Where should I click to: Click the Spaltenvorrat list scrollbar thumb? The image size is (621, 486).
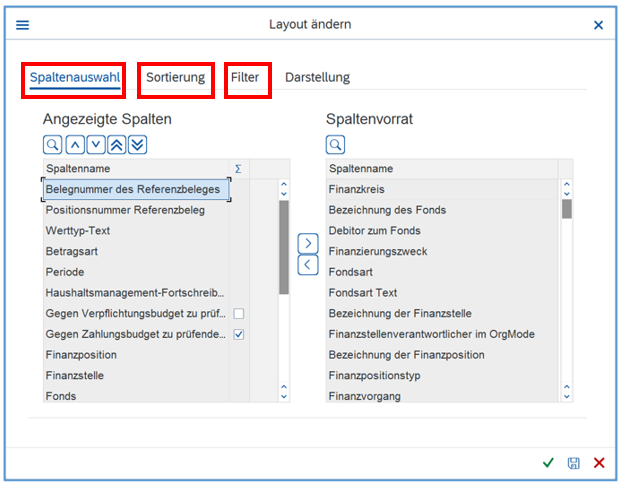(x=566, y=208)
